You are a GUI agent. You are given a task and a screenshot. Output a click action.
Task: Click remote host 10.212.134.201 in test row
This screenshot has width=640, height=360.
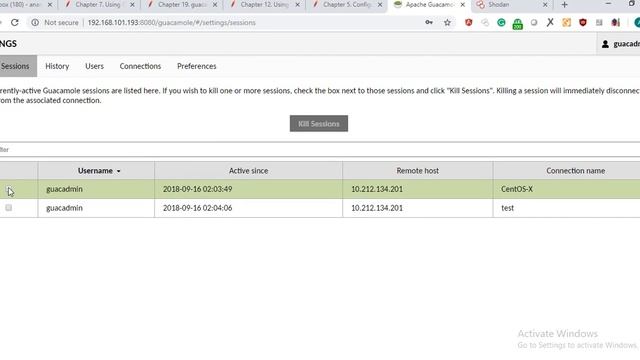pos(377,208)
